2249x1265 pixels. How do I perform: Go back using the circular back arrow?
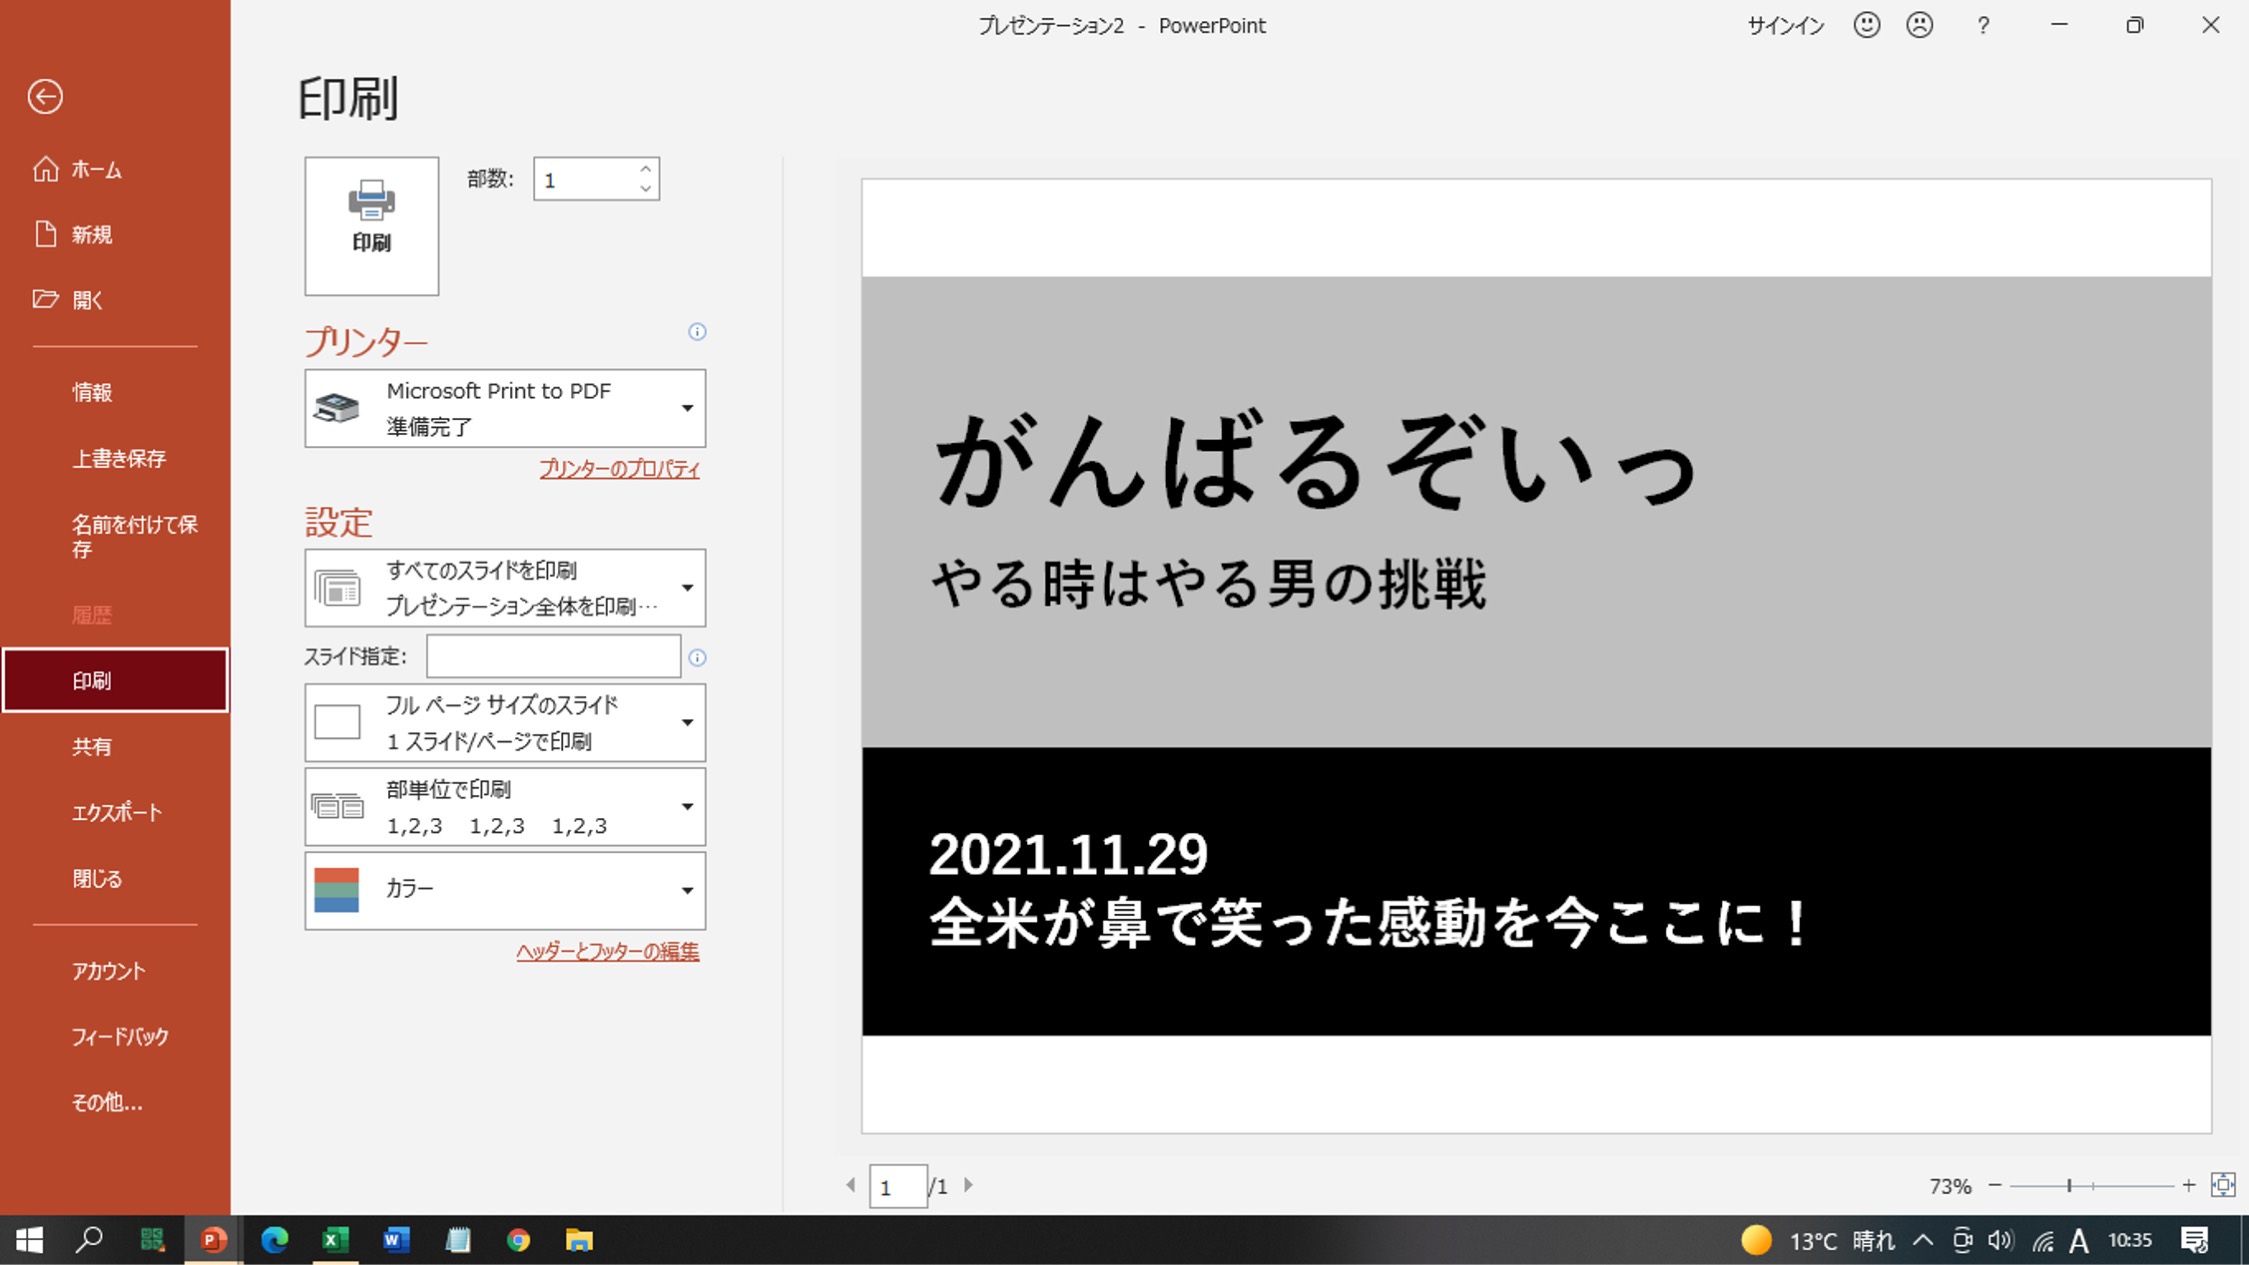(45, 96)
